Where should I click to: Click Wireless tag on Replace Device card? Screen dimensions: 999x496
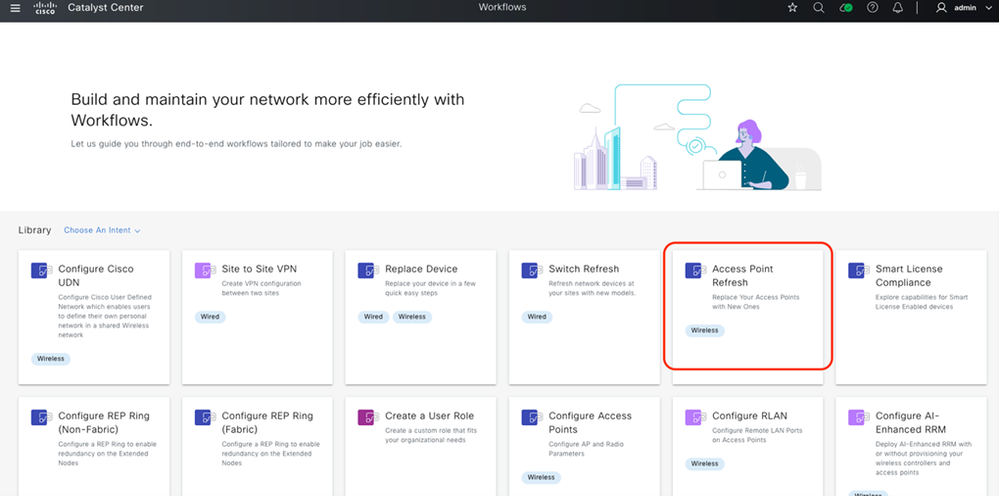point(412,316)
